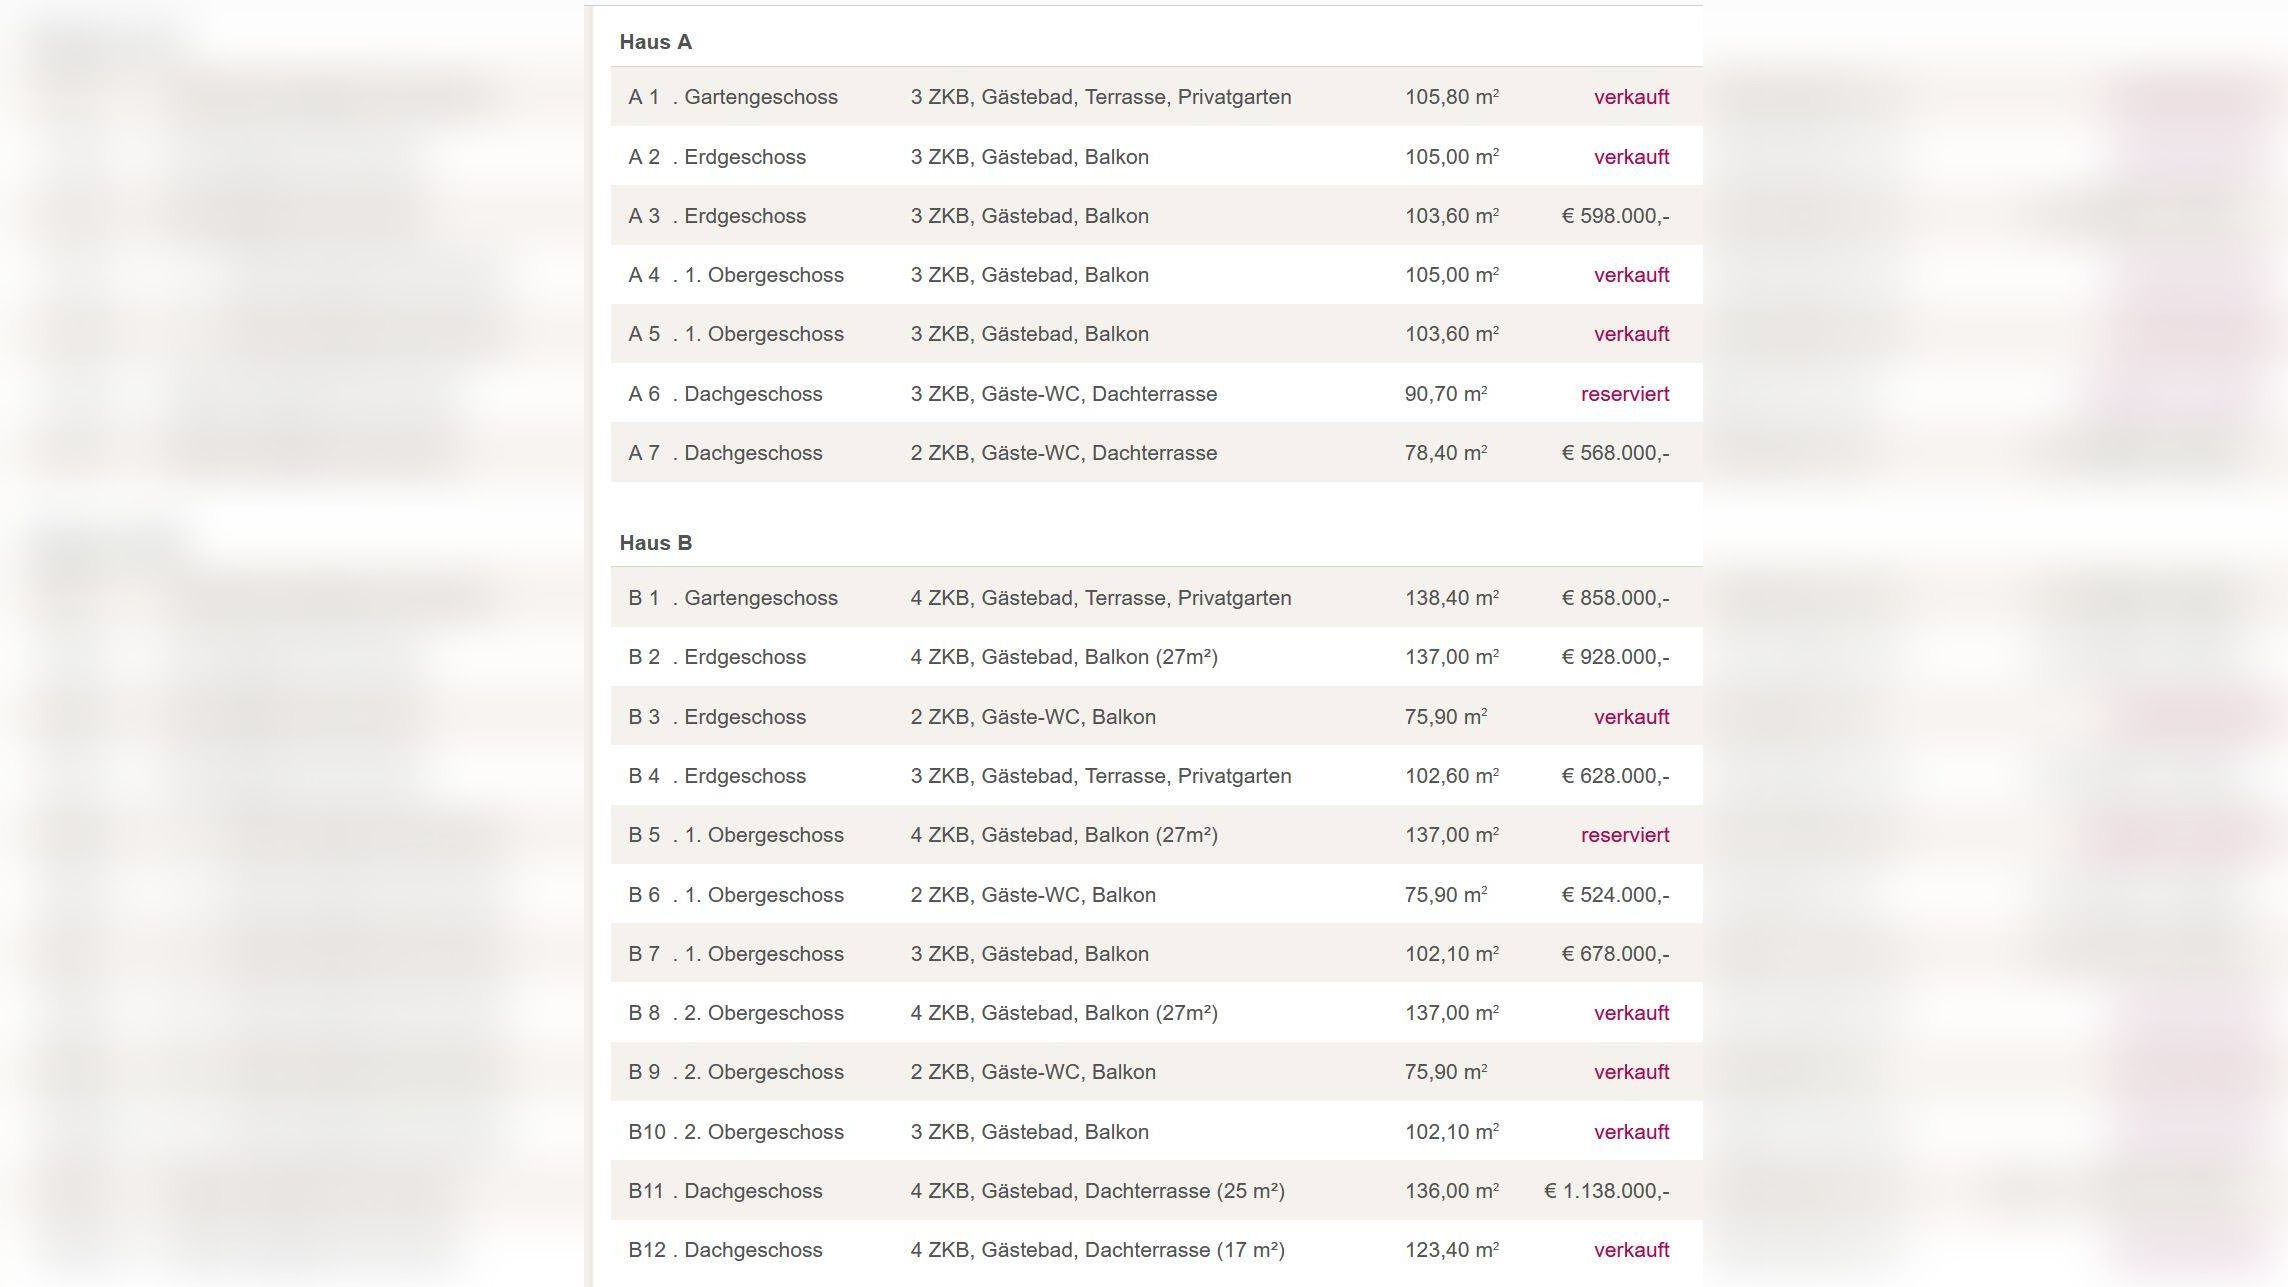Viewport: 2288px width, 1287px height.
Task: Click the Haus A heading
Action: pos(655,42)
